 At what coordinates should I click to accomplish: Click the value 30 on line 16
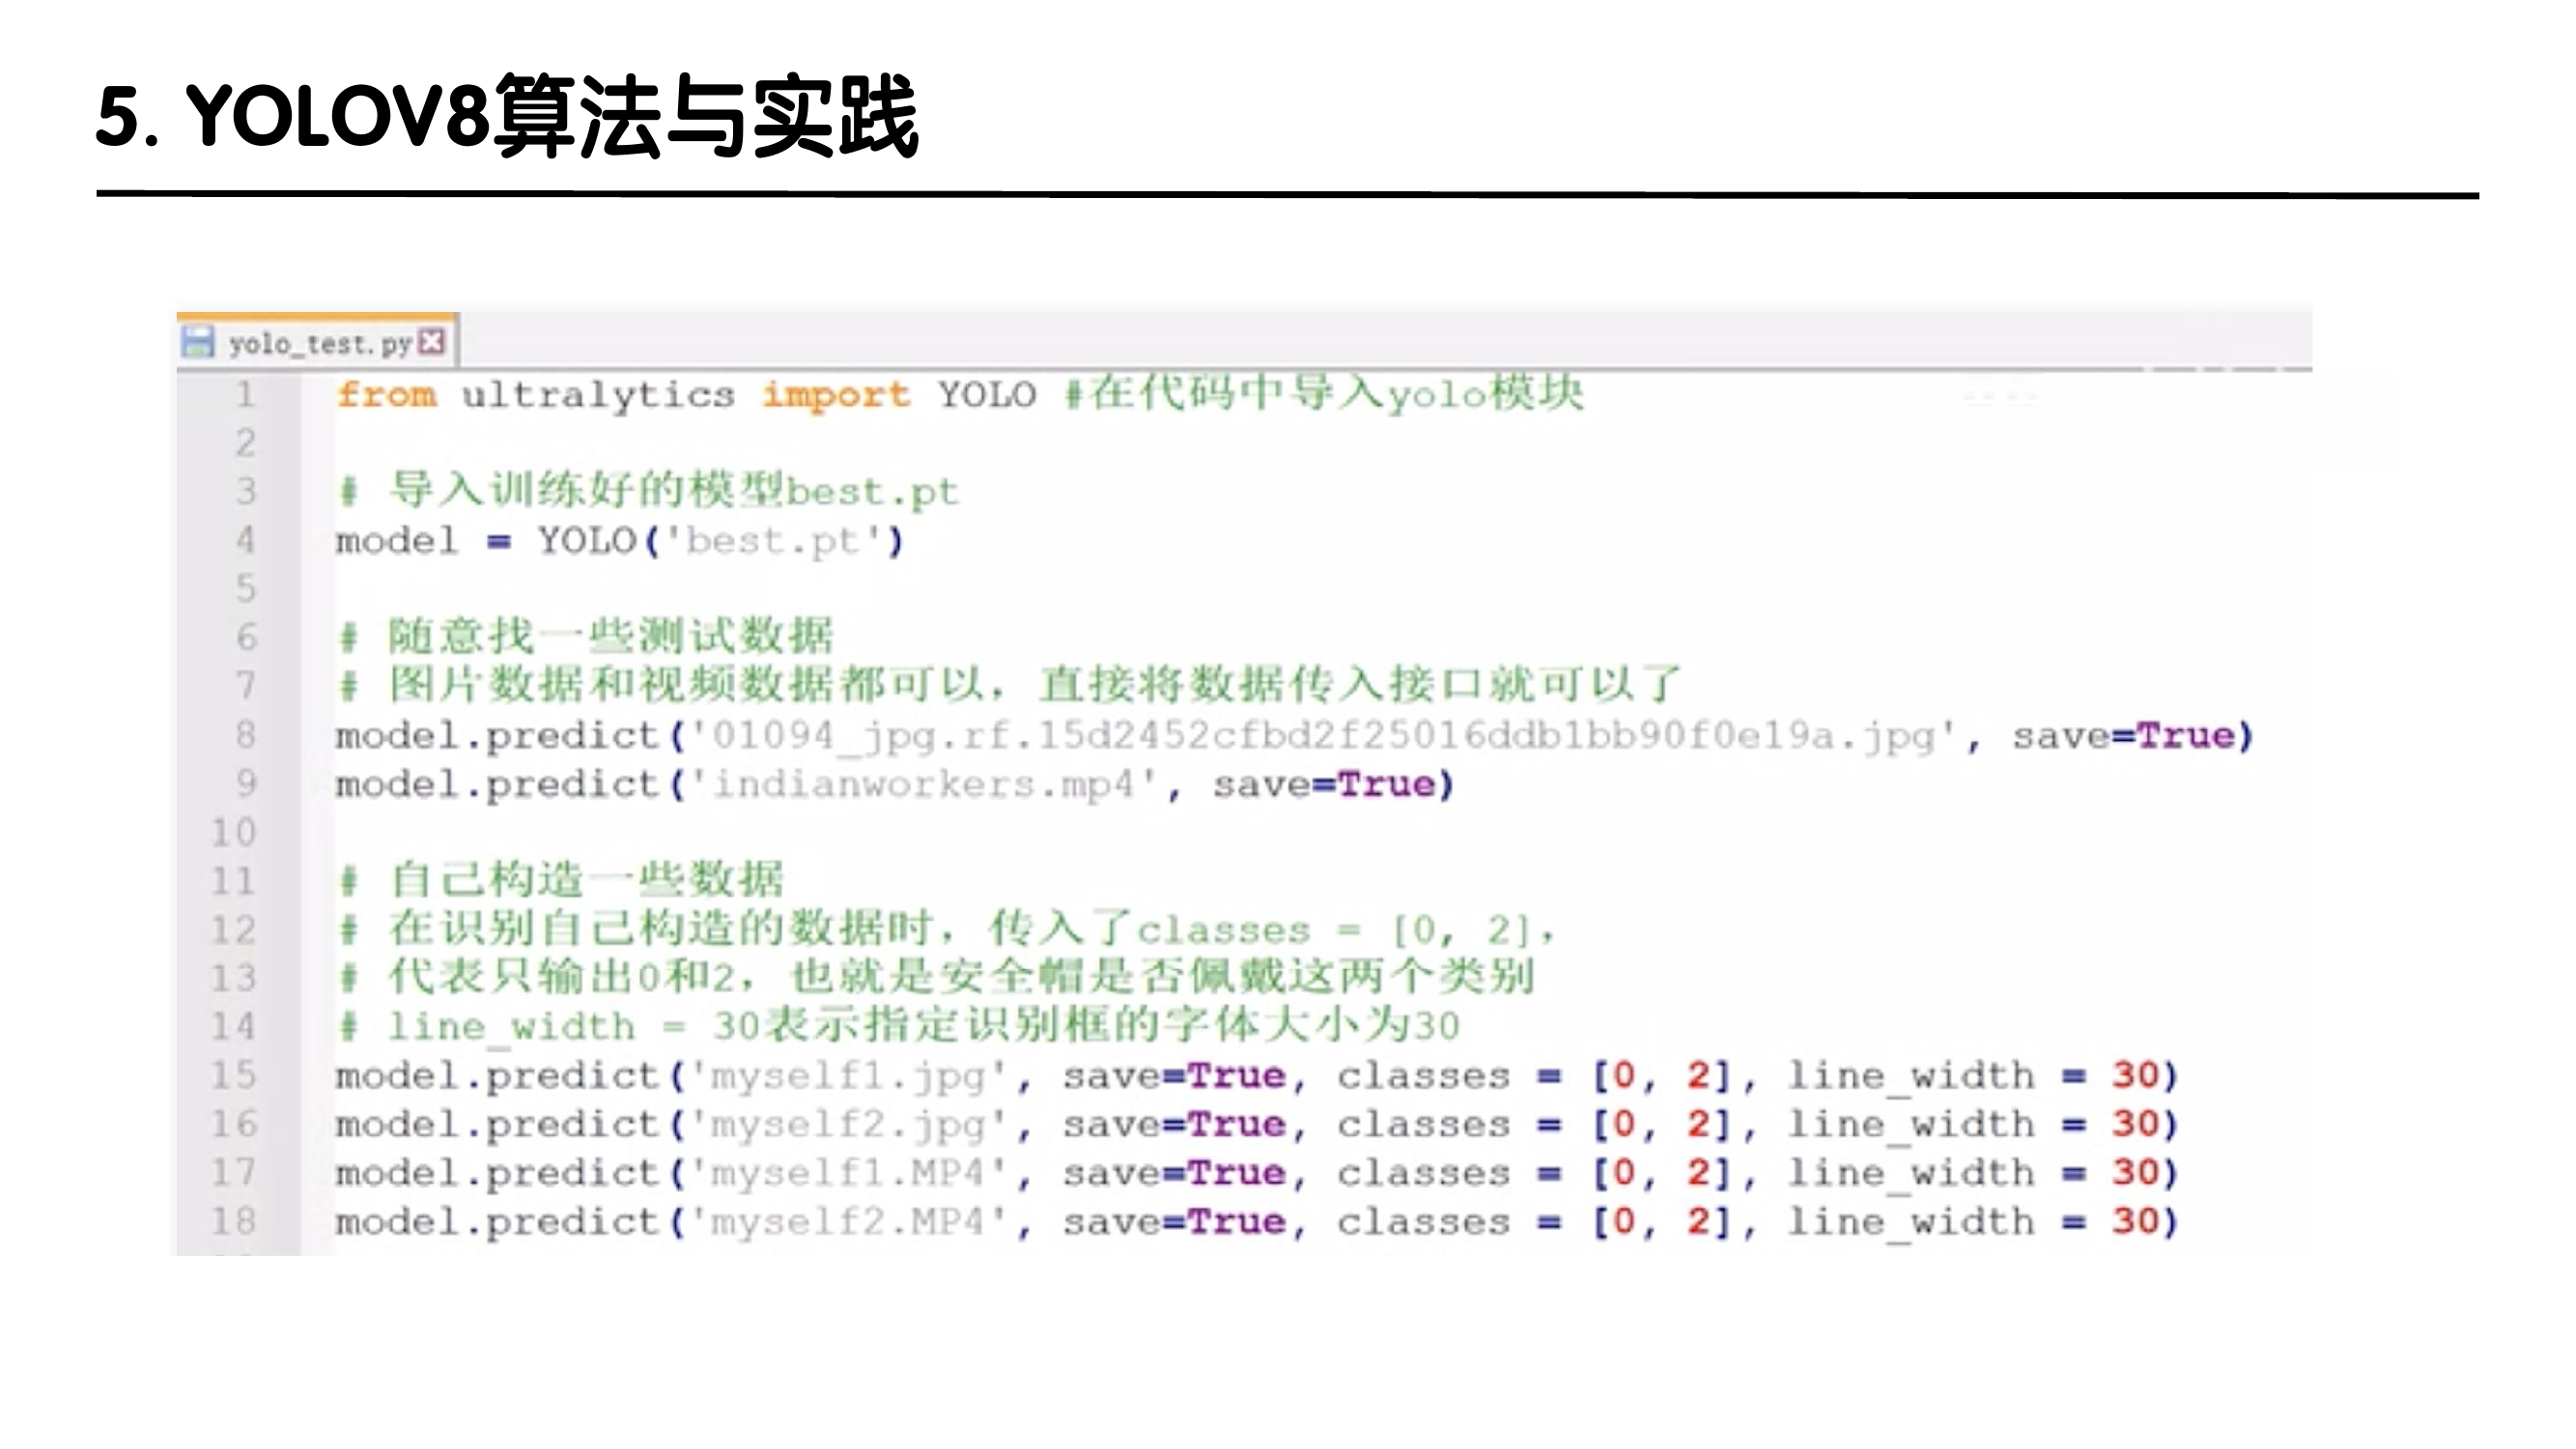pos(2135,1124)
